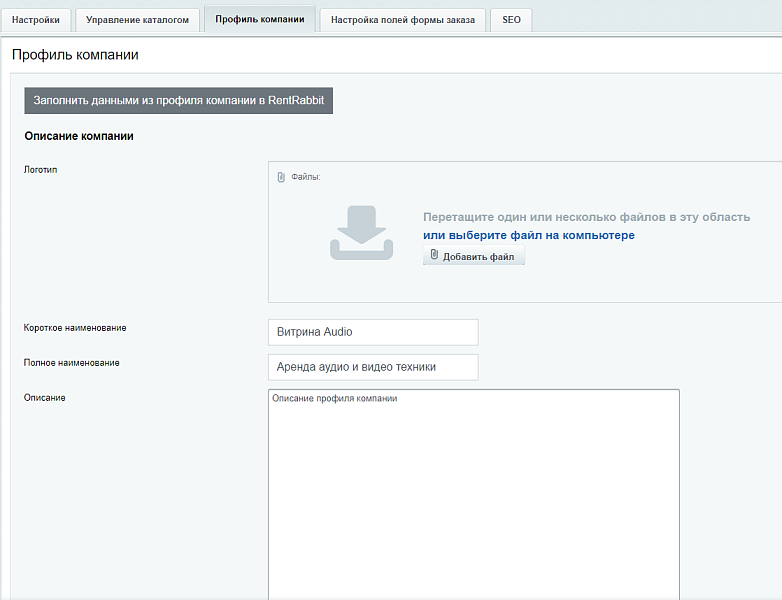The width and height of the screenshot is (782, 600).
Task: Focus the Короткое наименование field with Витрина Audio
Action: pos(372,332)
